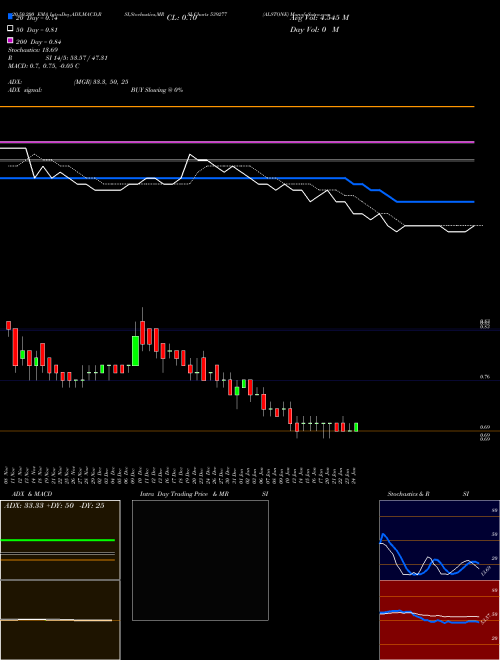This screenshot has height=660, width=500.
Task: Click the tall green candlestick in the price chart
Action: click(x=136, y=351)
